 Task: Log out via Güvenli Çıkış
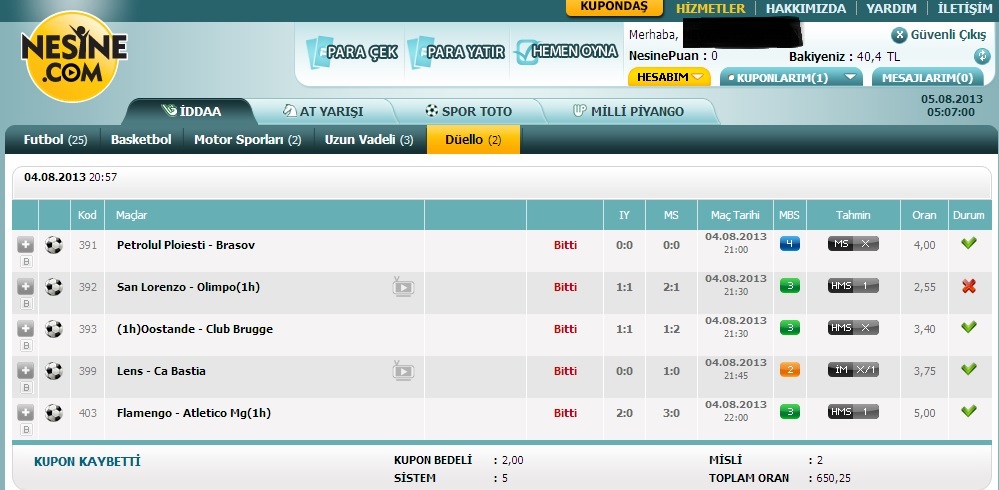(x=938, y=35)
